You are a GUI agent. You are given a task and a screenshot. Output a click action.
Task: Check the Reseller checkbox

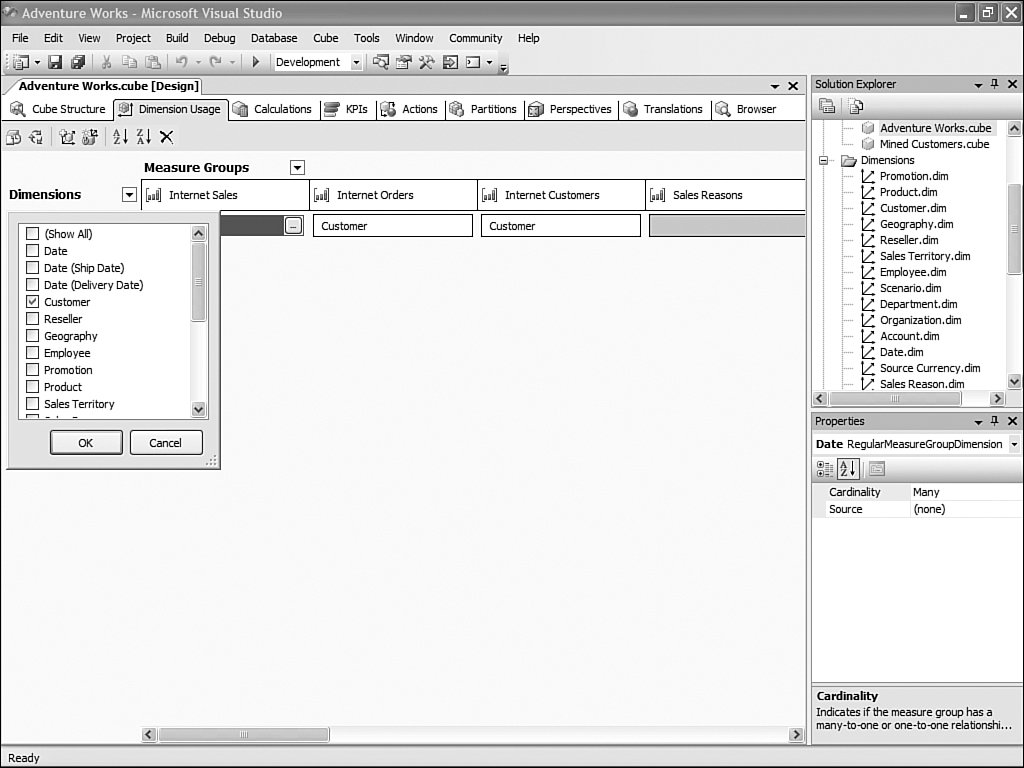[x=32, y=318]
